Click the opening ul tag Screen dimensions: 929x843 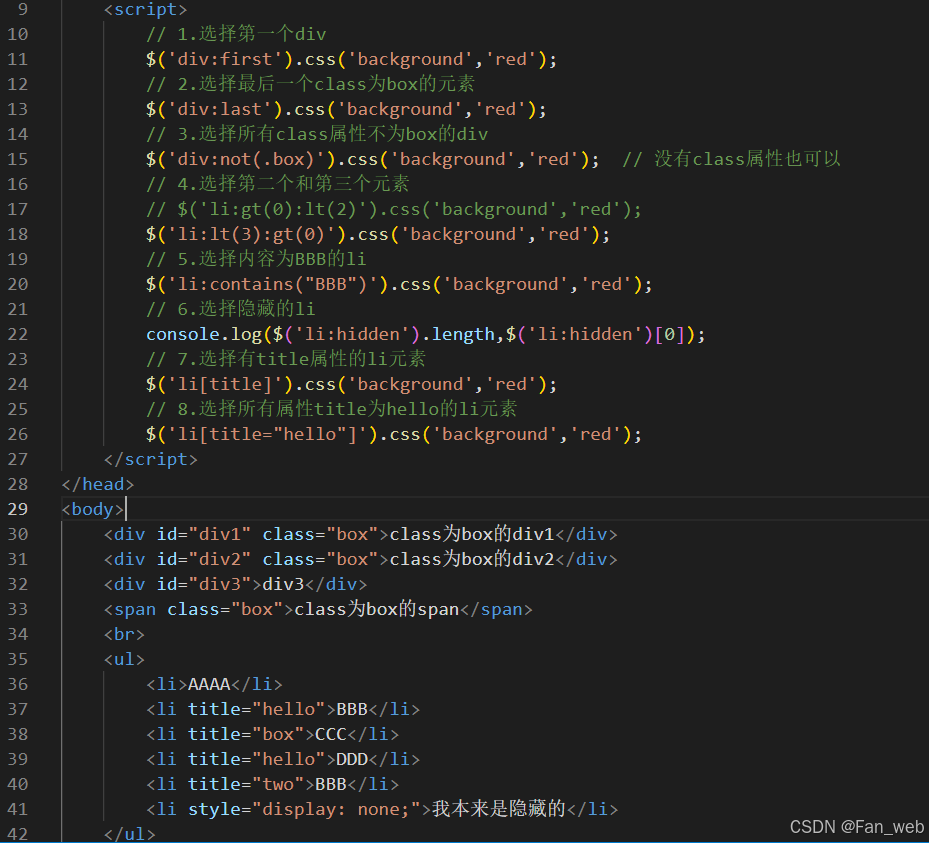pos(124,659)
